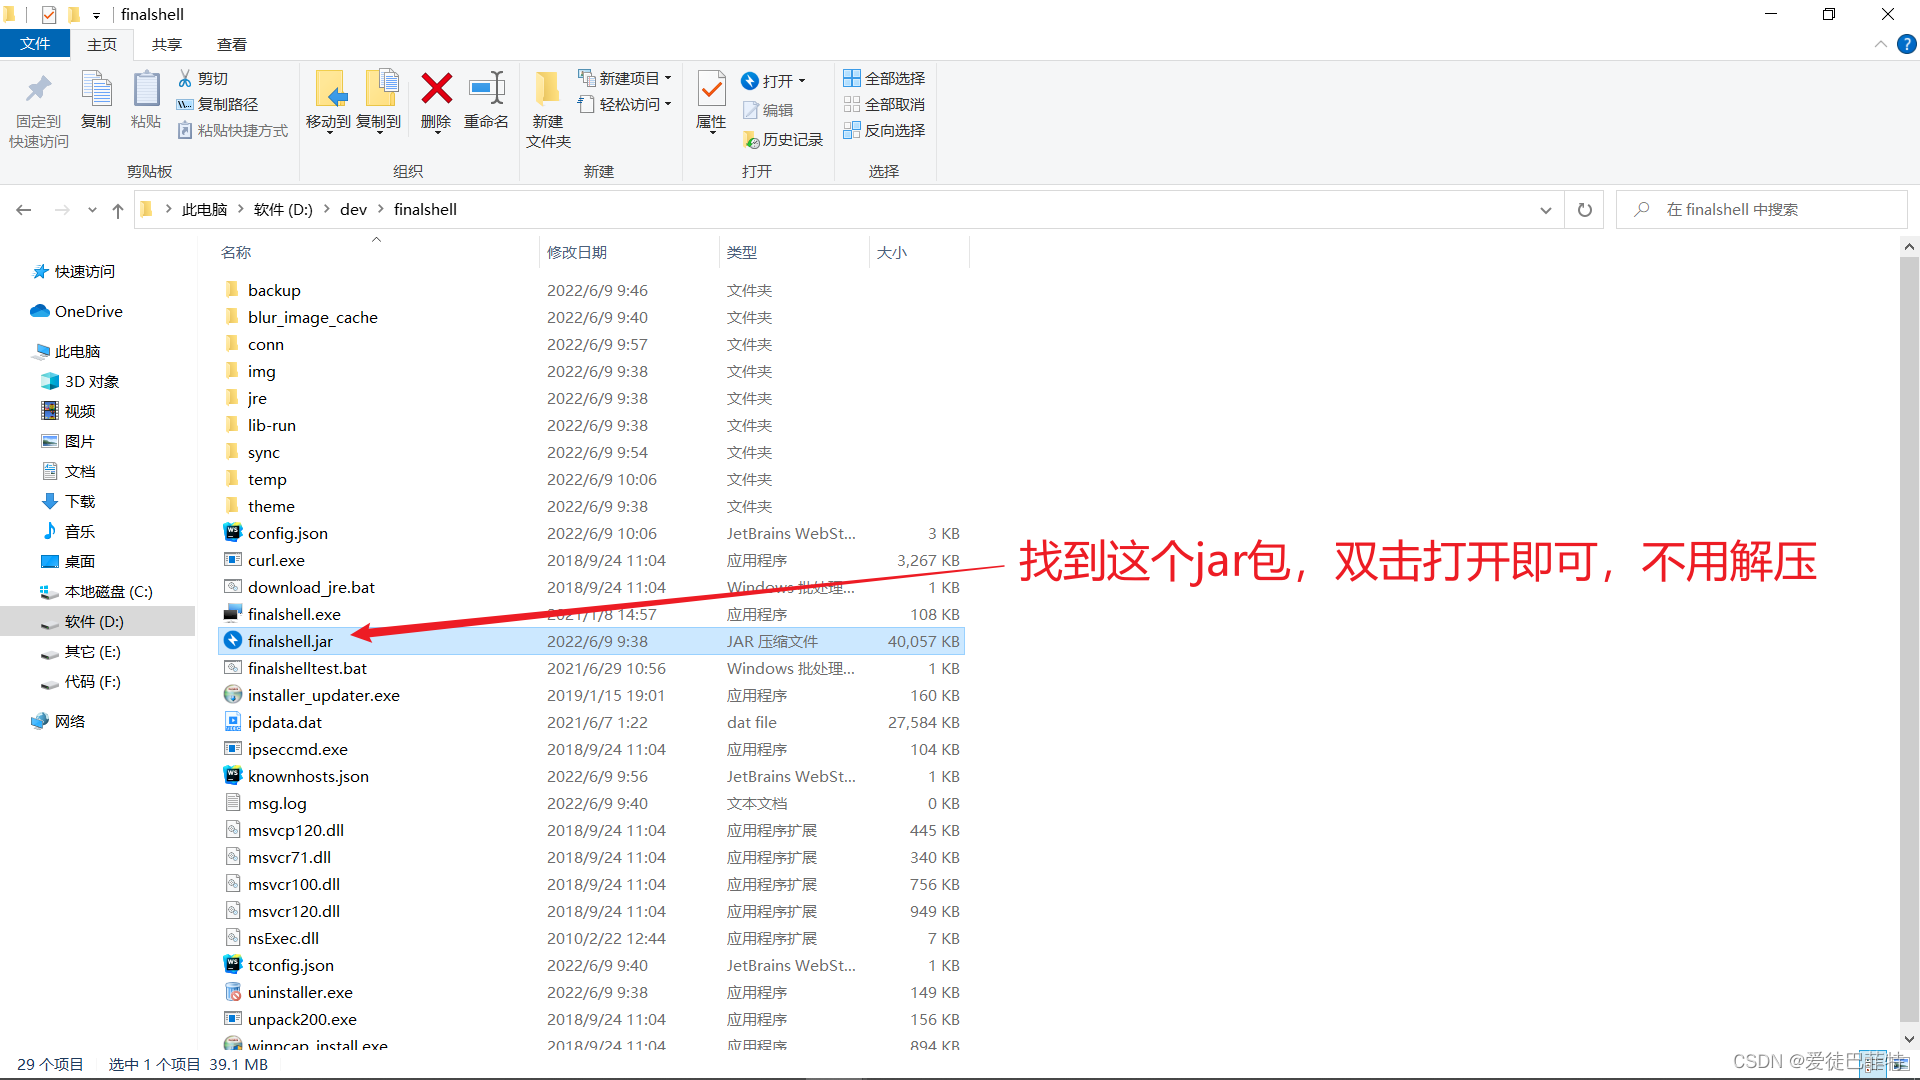Click the vertical scrollbar down arrow

(x=1909, y=1039)
